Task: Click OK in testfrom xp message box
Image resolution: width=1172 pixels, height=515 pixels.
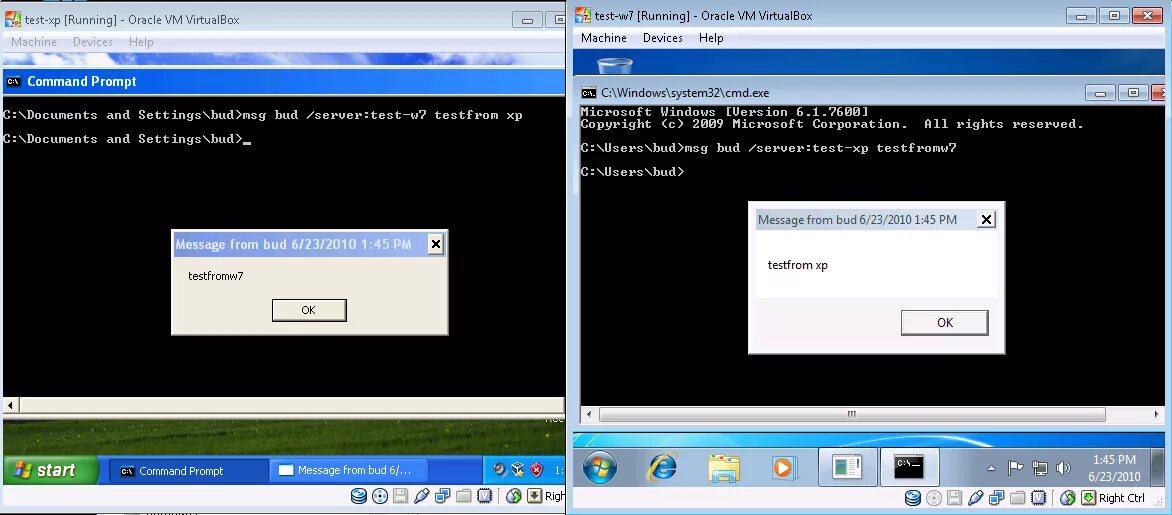Action: click(945, 323)
